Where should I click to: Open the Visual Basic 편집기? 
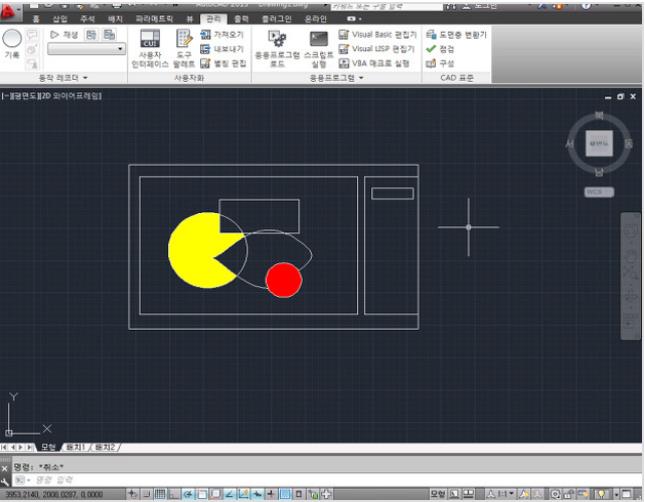pyautogui.click(x=378, y=35)
